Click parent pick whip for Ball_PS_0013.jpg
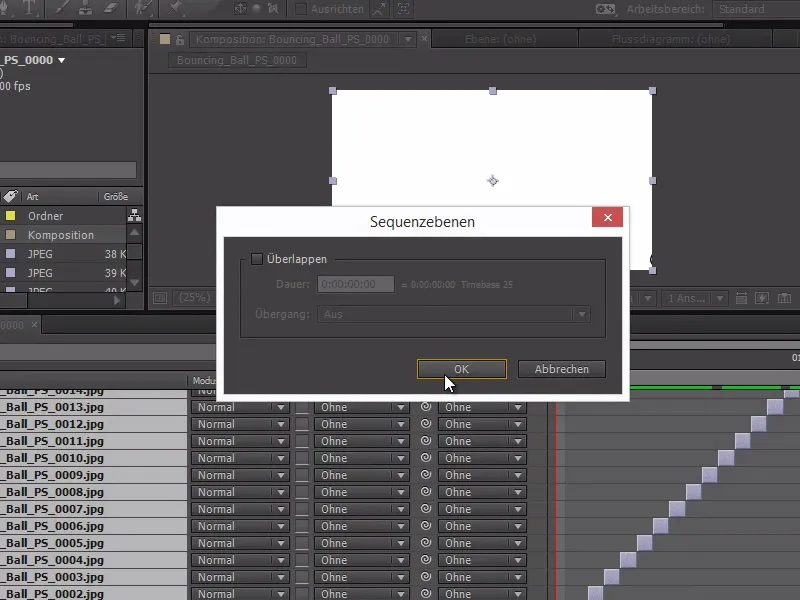 pos(426,407)
